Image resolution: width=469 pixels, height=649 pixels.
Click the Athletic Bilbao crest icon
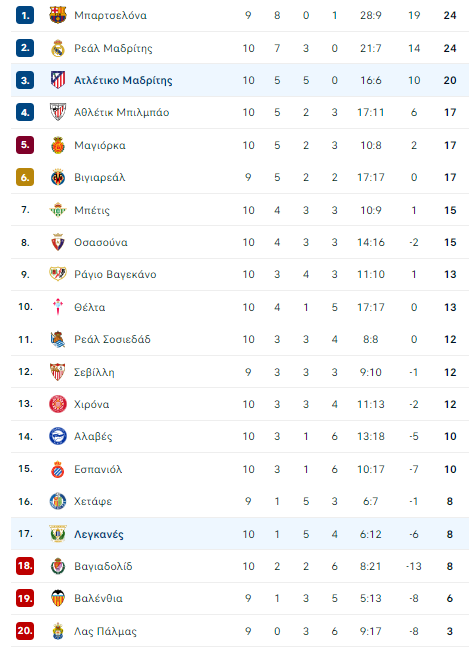tap(58, 112)
